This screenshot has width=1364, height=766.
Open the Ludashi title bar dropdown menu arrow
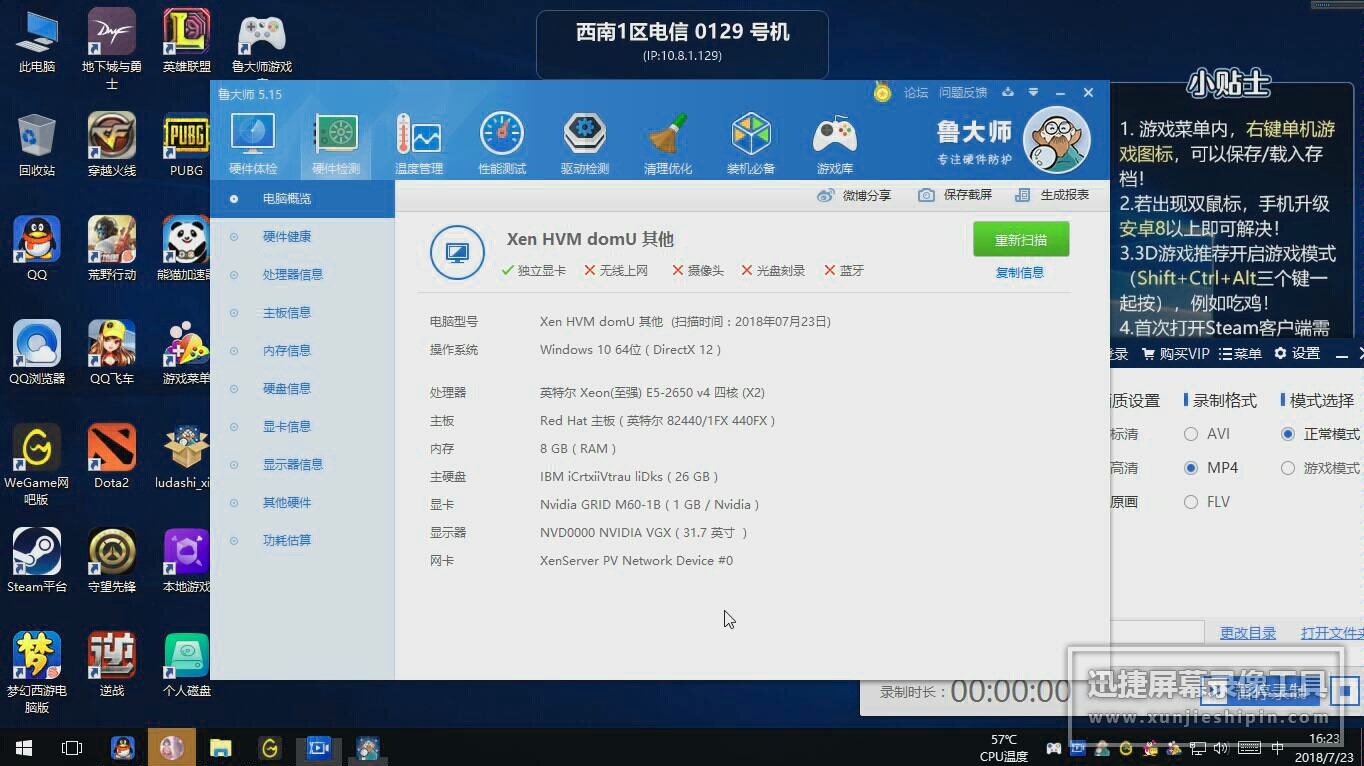1033,92
